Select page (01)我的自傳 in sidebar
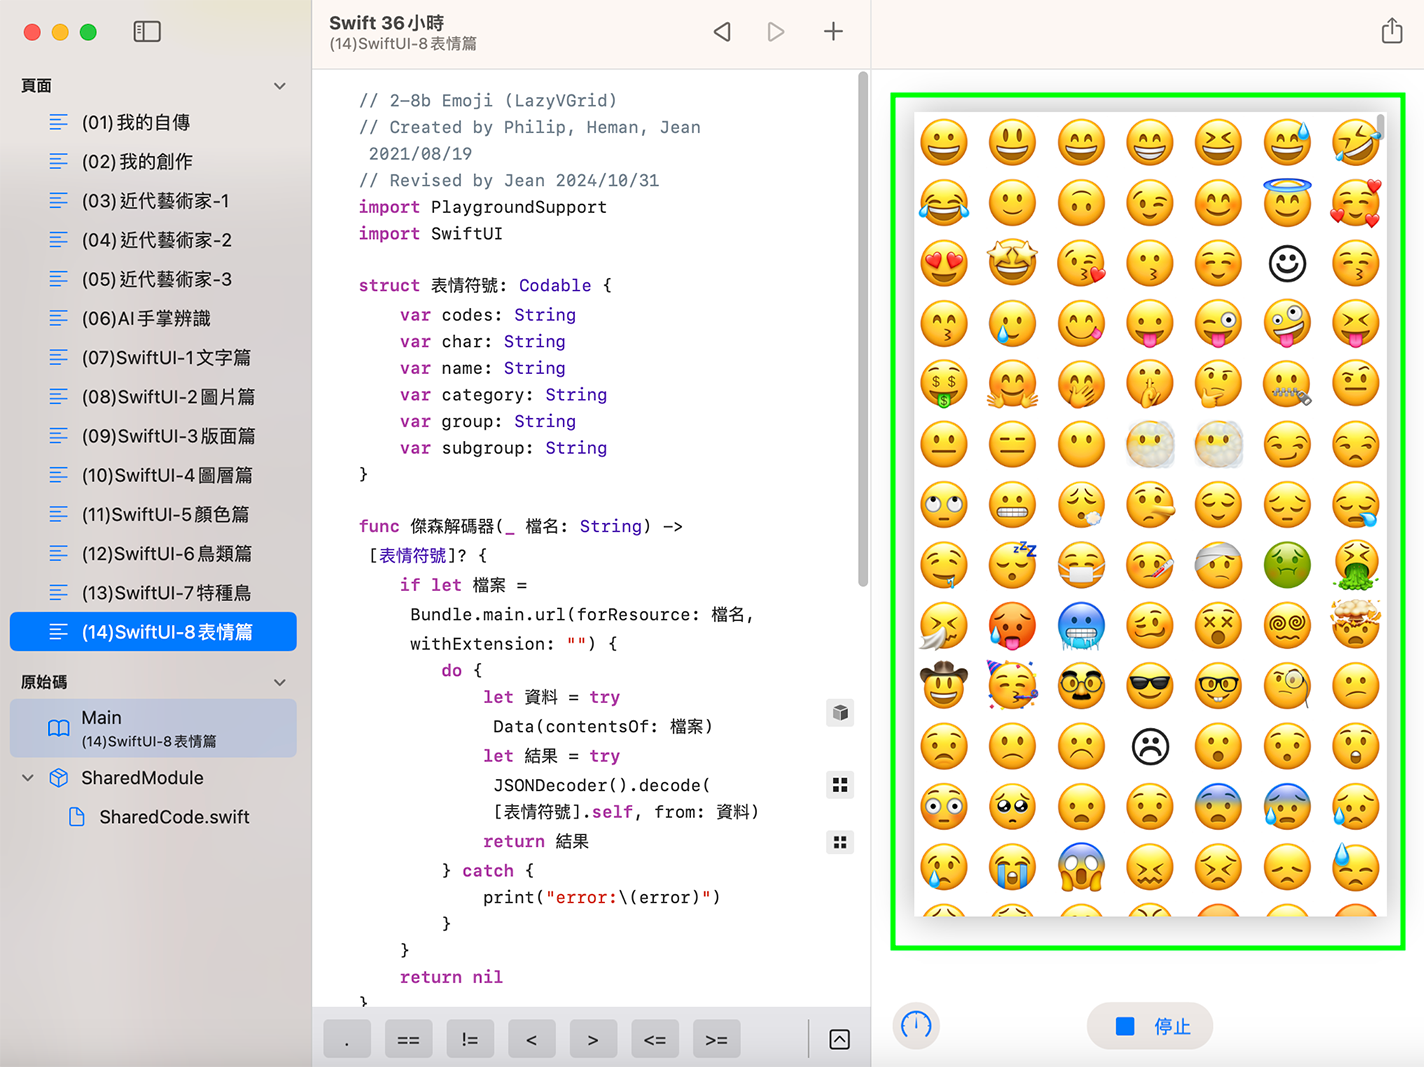Image resolution: width=1424 pixels, height=1067 pixels. click(136, 123)
